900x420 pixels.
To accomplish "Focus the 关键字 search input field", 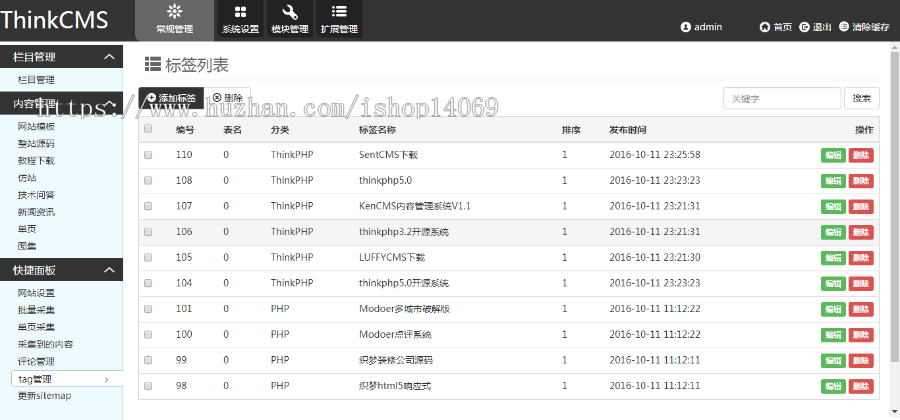I will click(x=782, y=98).
